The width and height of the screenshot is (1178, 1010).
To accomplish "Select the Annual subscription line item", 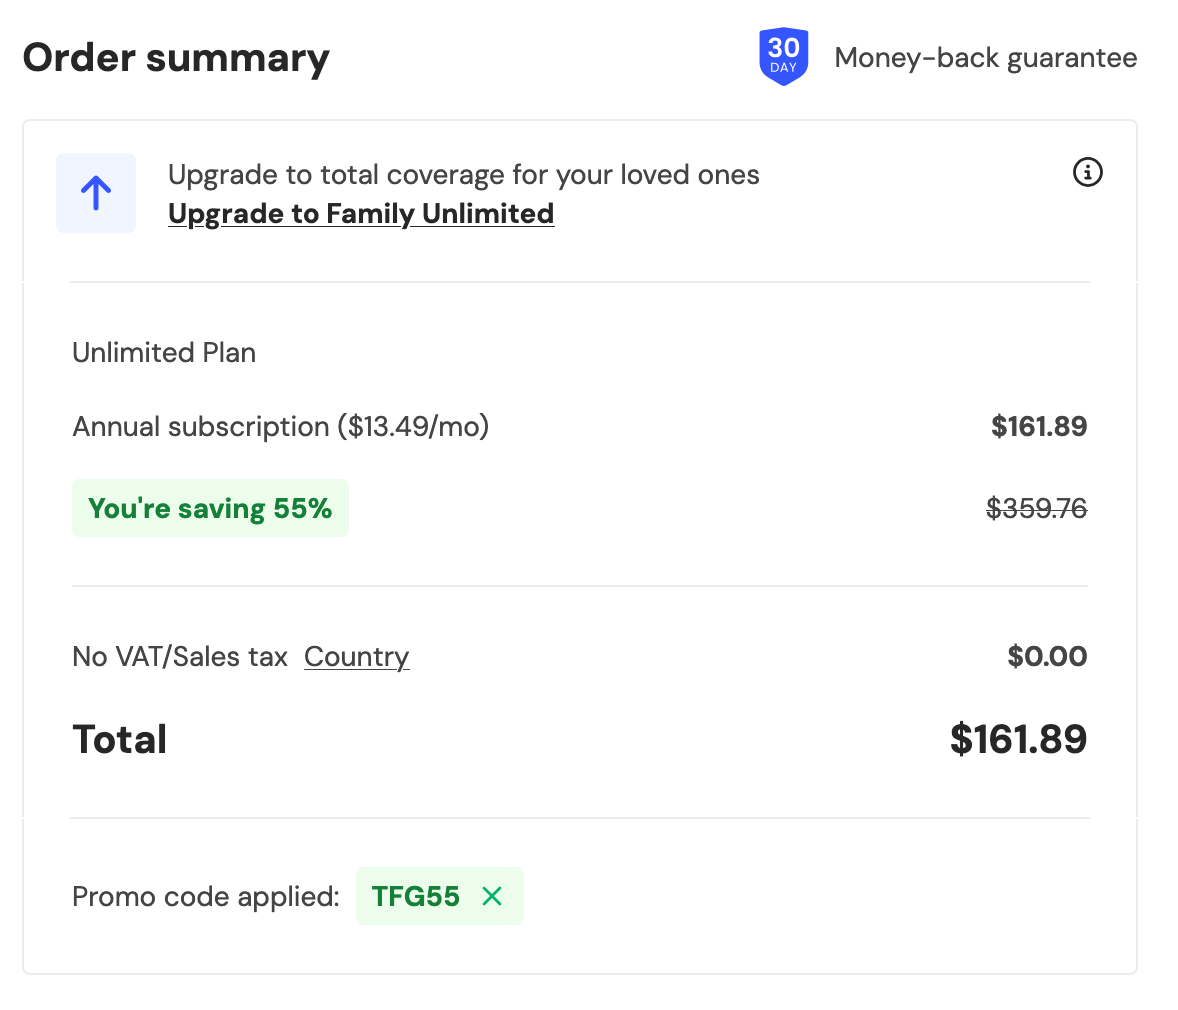I will 280,426.
